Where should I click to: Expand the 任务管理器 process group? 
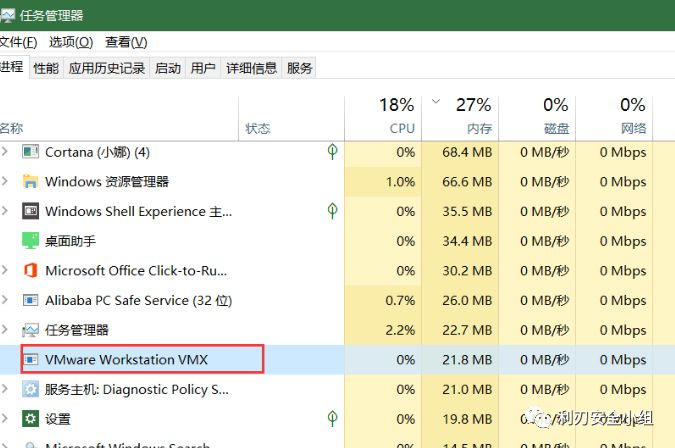pos(5,330)
